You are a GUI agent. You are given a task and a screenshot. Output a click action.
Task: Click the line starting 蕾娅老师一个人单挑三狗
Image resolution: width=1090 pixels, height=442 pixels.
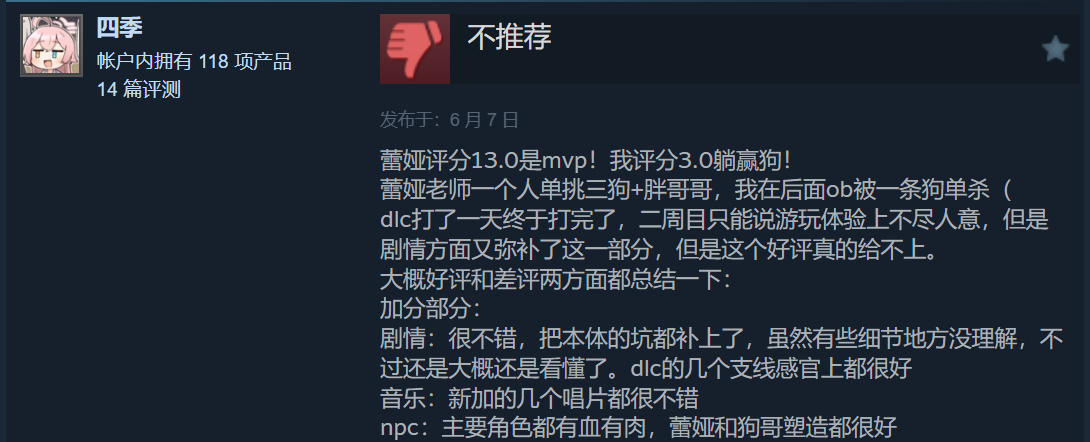tap(698, 190)
